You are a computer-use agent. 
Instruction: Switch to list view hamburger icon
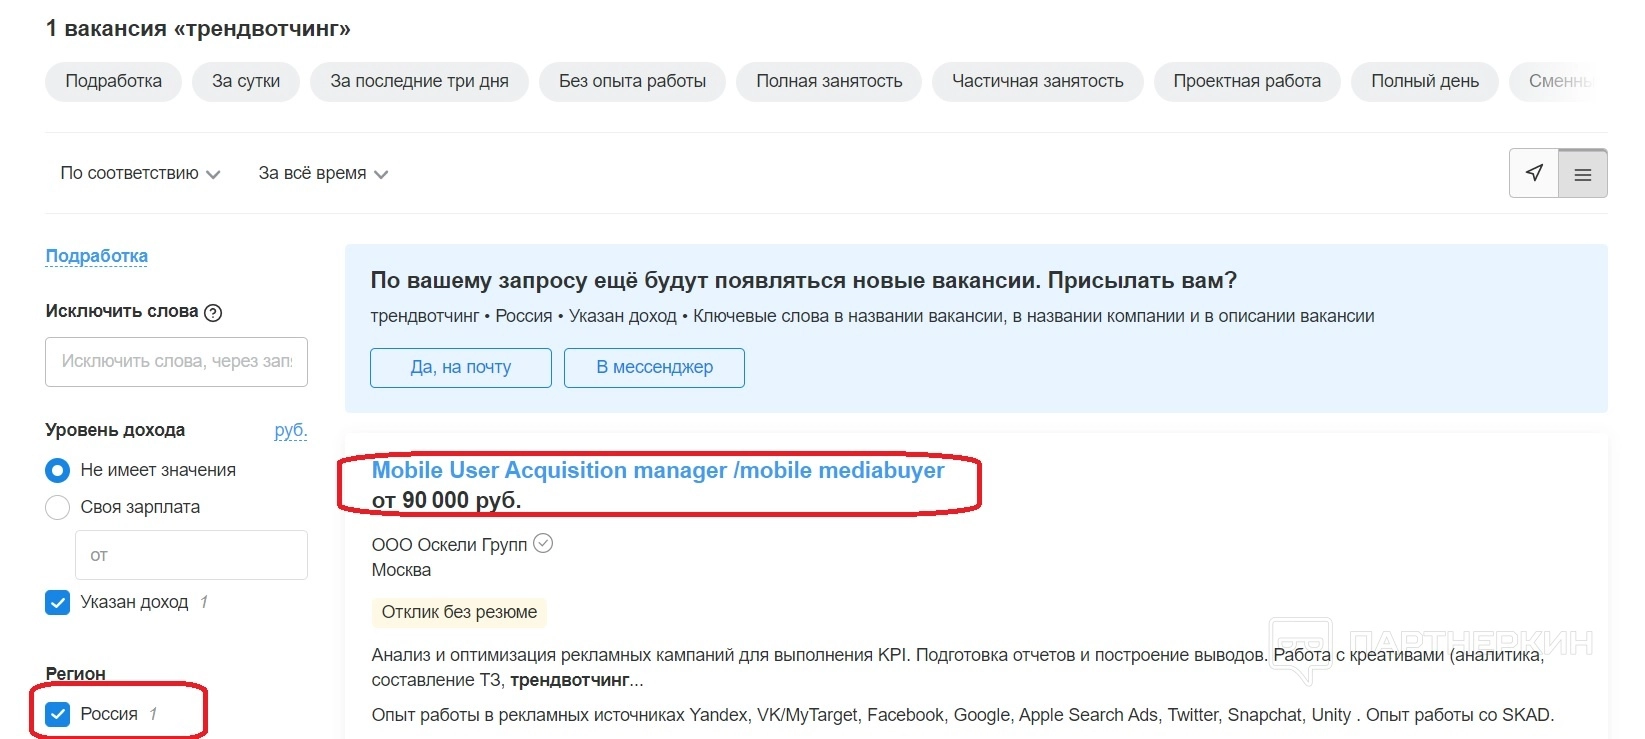[1583, 174]
